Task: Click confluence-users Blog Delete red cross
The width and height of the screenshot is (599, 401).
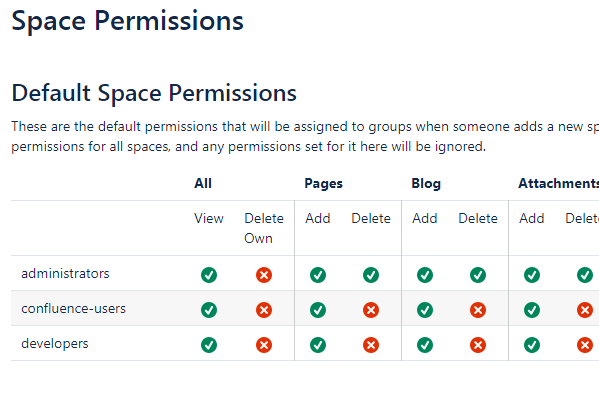Action: point(478,310)
